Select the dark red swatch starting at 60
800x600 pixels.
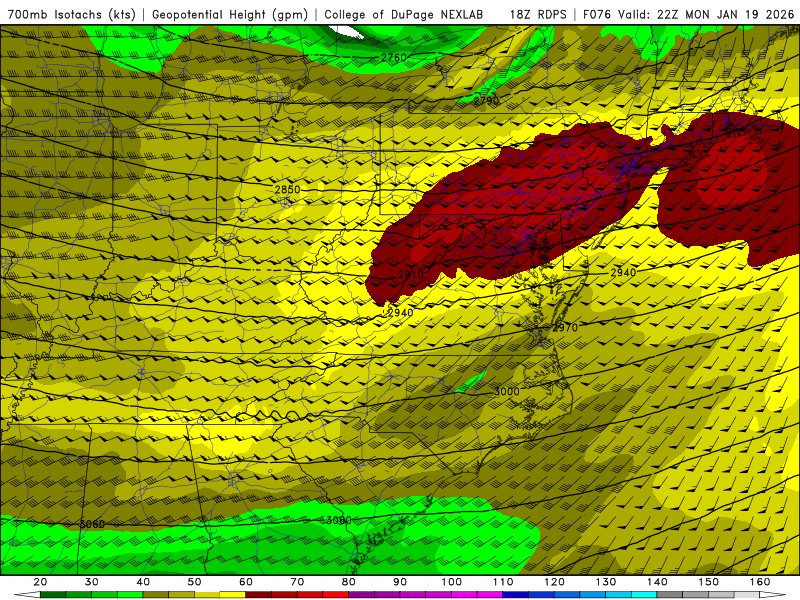click(x=259, y=594)
